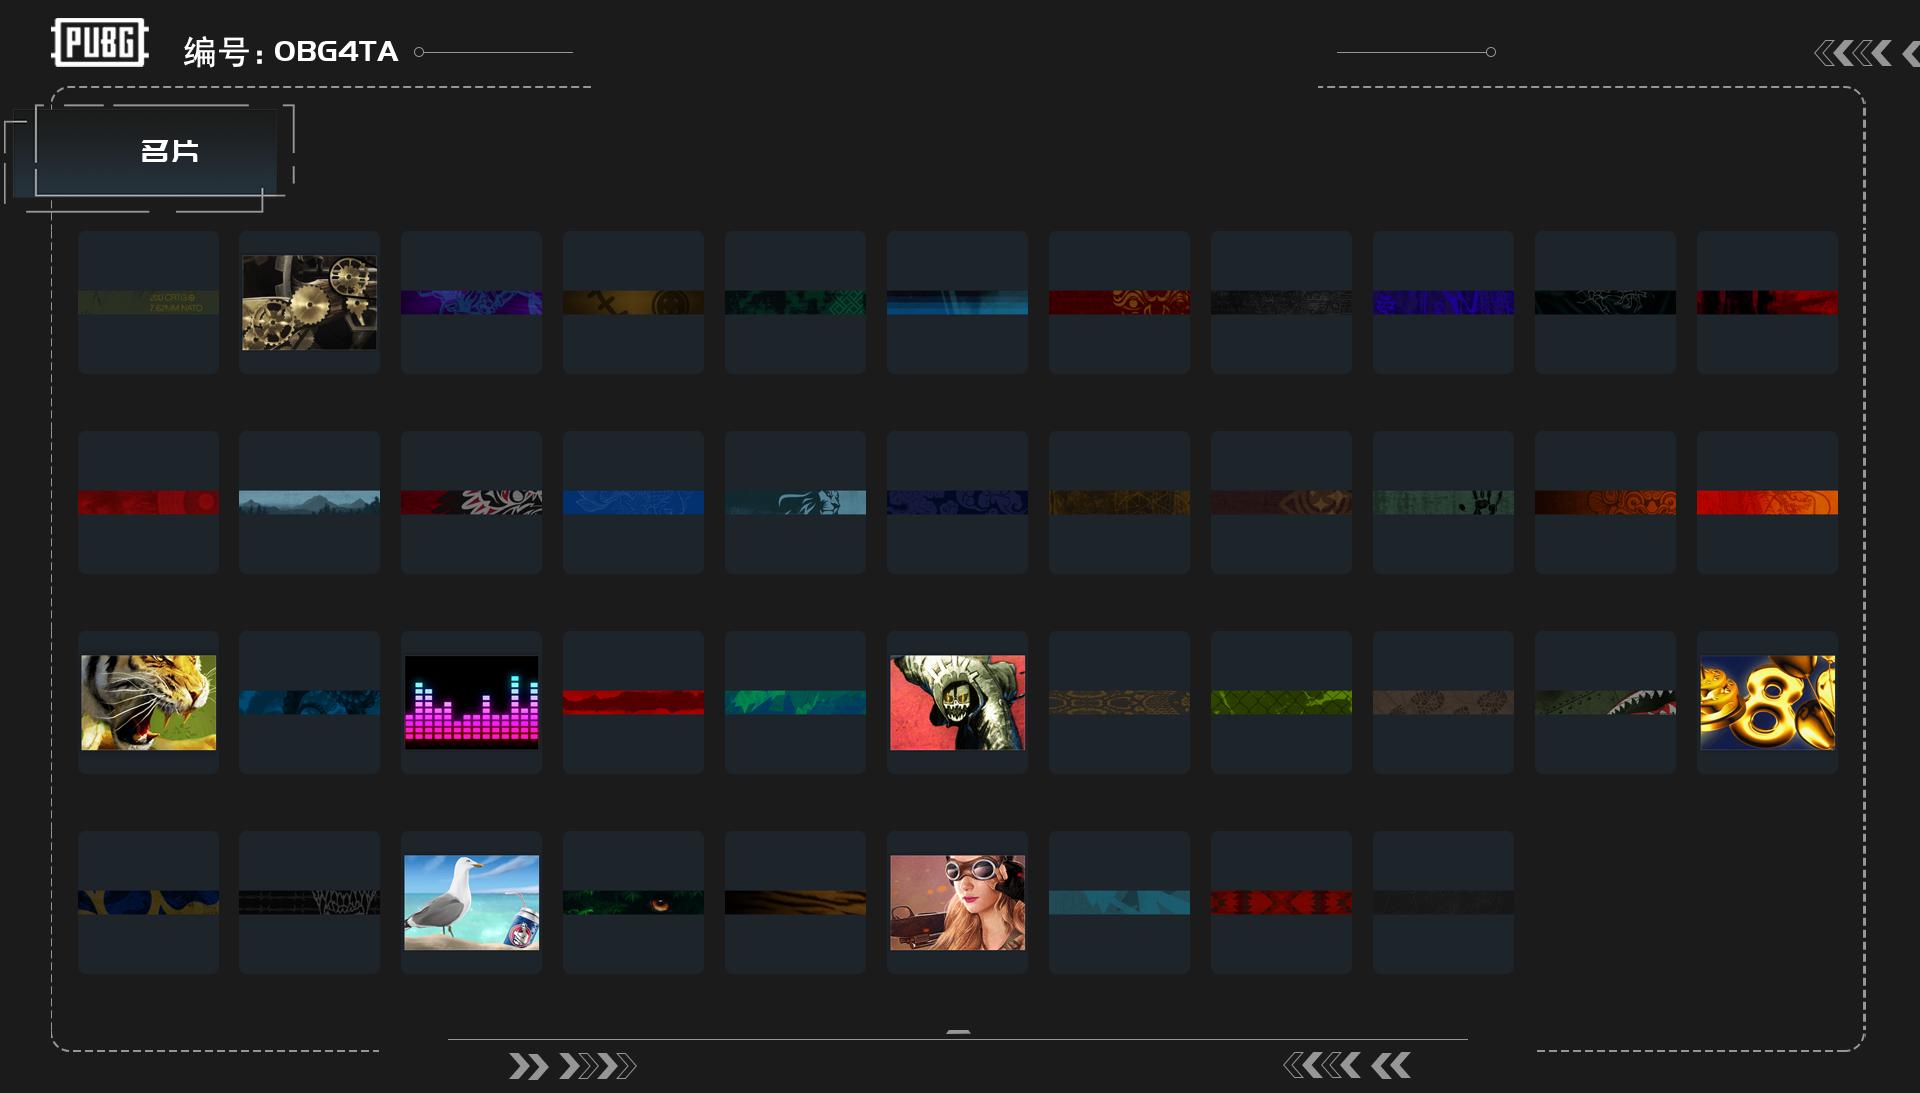
Task: Click the scroll handle at bottom center
Action: pos(958,1031)
